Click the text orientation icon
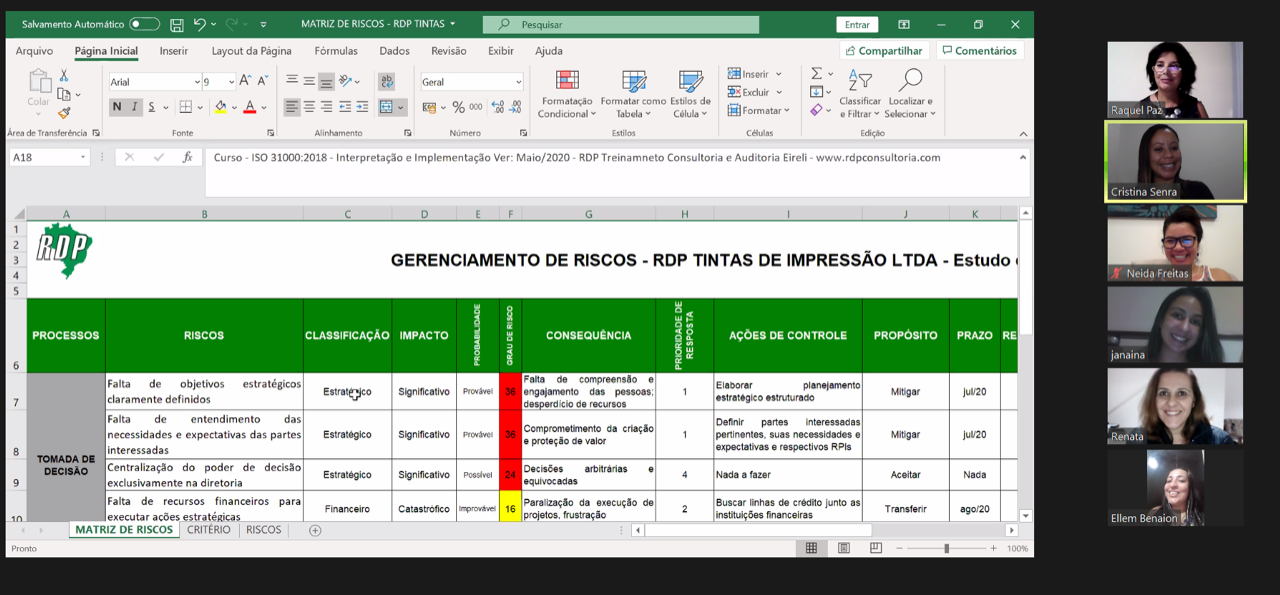 (x=346, y=81)
